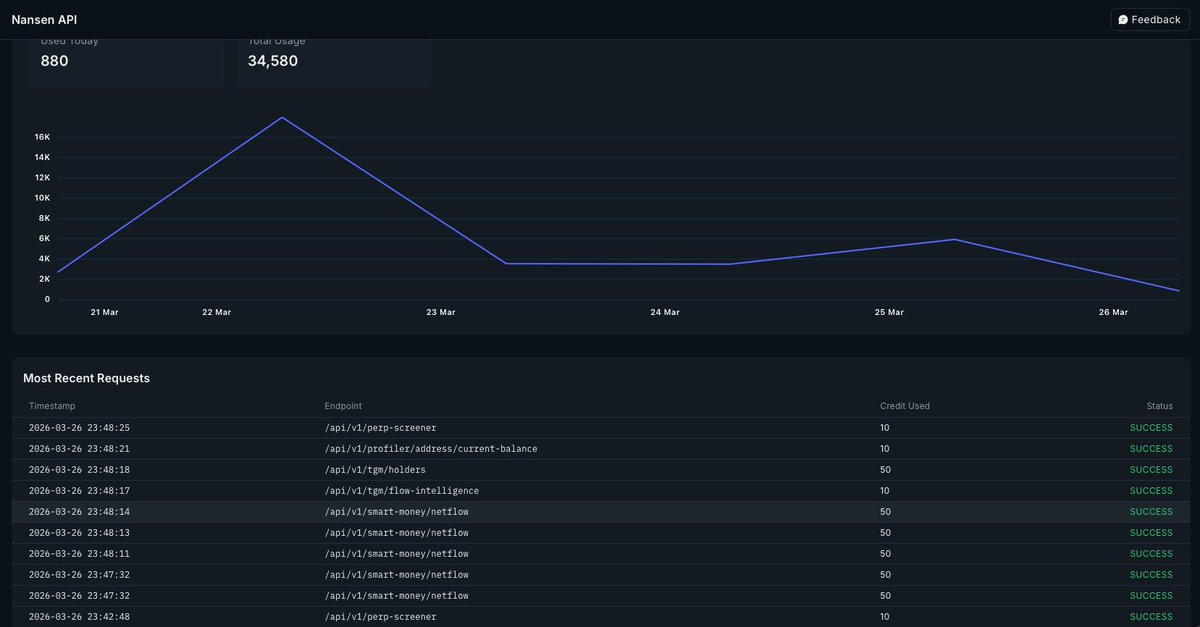
Task: Click SUCCESS status in 23:42:48 row
Action: coord(1151,617)
